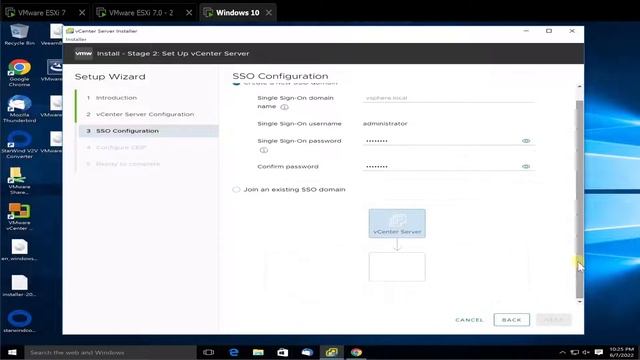The image size is (640, 360).
Task: Click the BACK button
Action: pyautogui.click(x=511, y=320)
